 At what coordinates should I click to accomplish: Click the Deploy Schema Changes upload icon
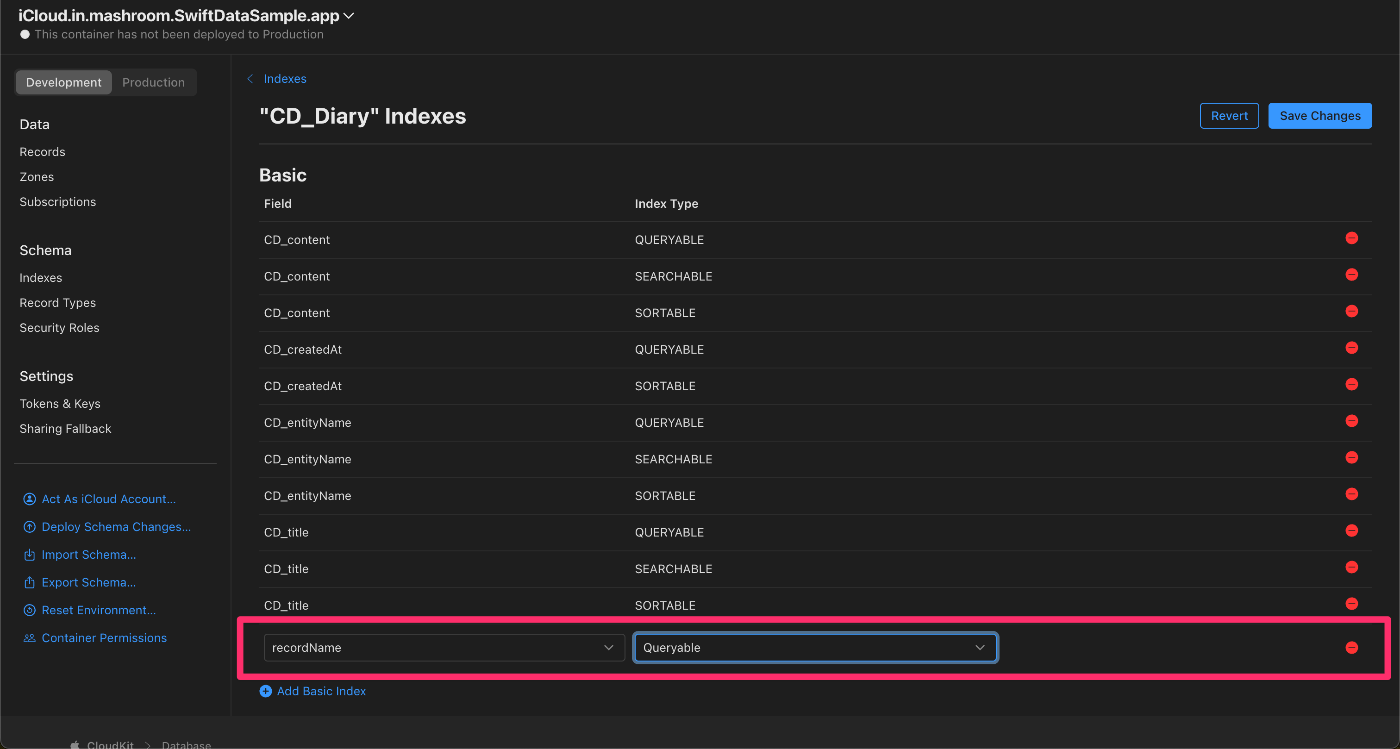coord(29,527)
